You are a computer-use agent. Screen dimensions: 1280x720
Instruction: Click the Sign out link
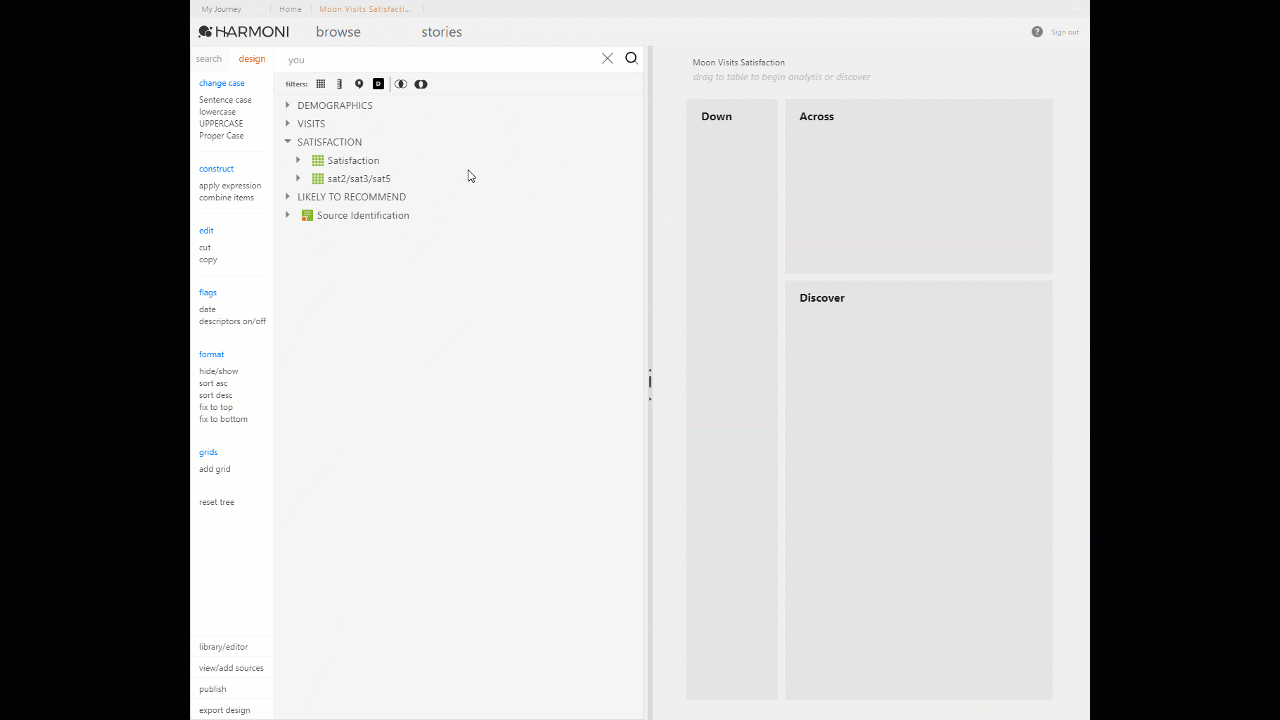(1065, 32)
